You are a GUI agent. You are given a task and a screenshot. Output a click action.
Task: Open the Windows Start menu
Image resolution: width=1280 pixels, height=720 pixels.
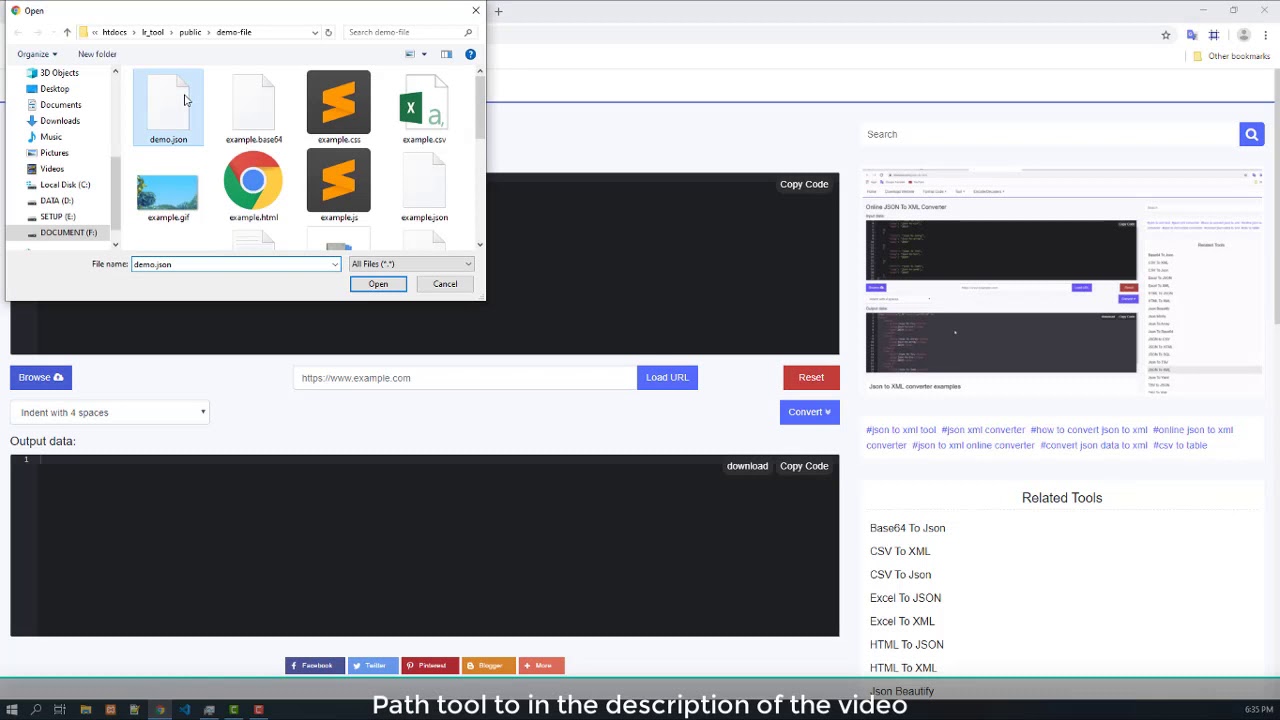click(x=11, y=710)
